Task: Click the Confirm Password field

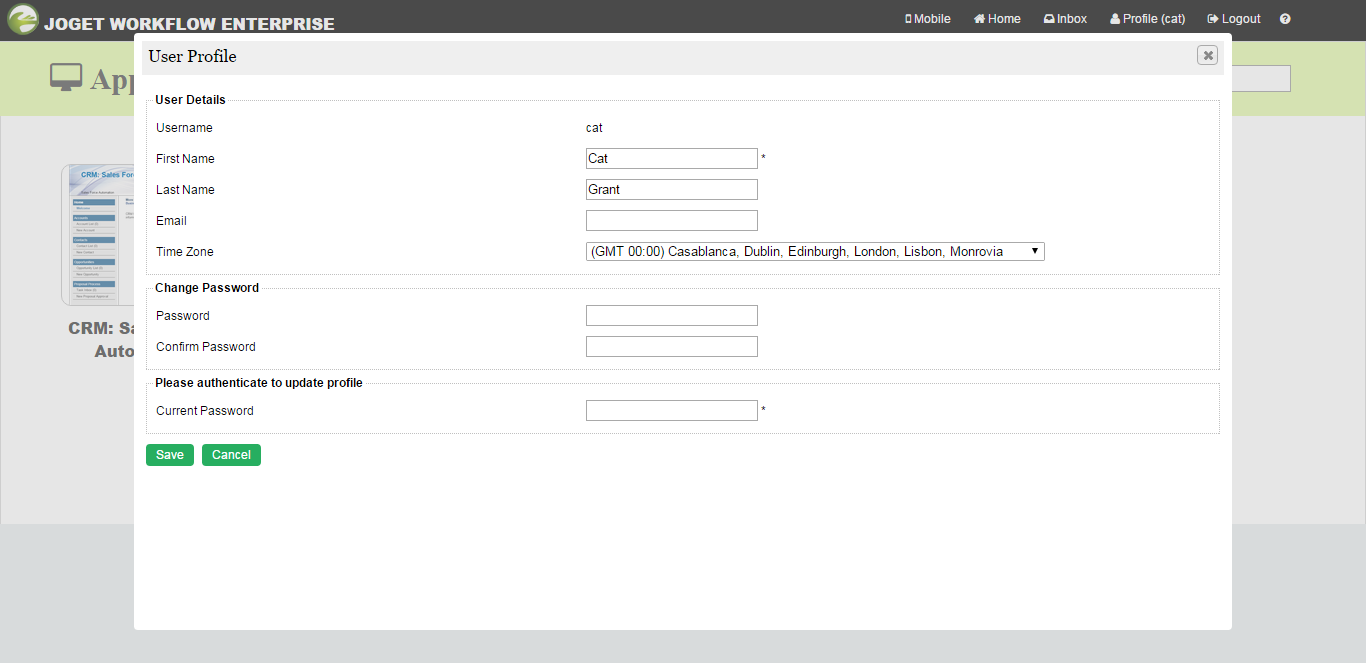Action: [x=671, y=347]
